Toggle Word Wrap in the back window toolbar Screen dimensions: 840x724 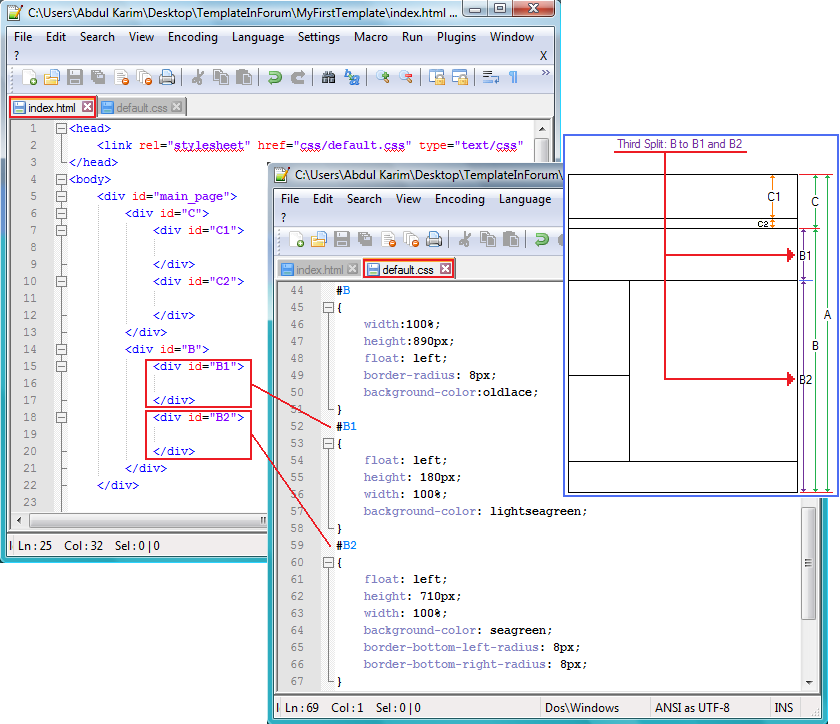pos(490,77)
